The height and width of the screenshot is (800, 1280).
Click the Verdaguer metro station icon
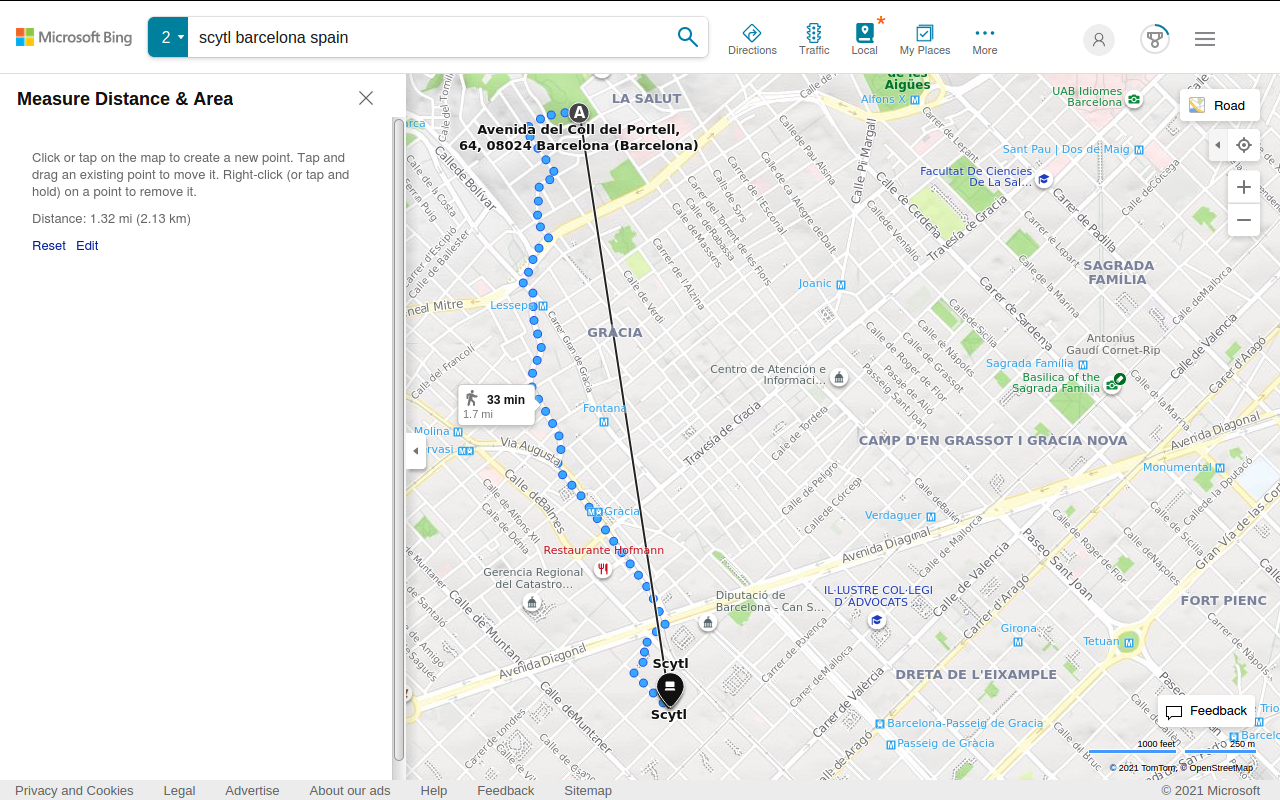coord(931,517)
